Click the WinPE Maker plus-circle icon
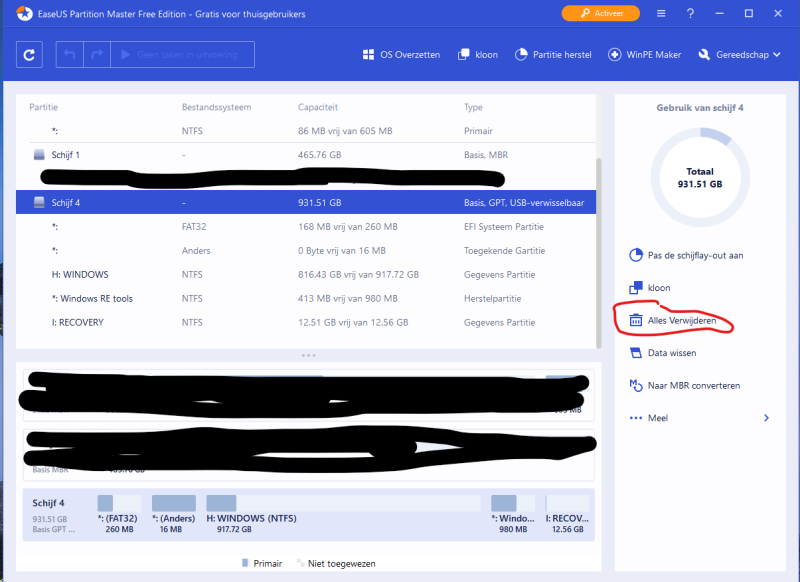The height and width of the screenshot is (582, 800). coord(614,55)
